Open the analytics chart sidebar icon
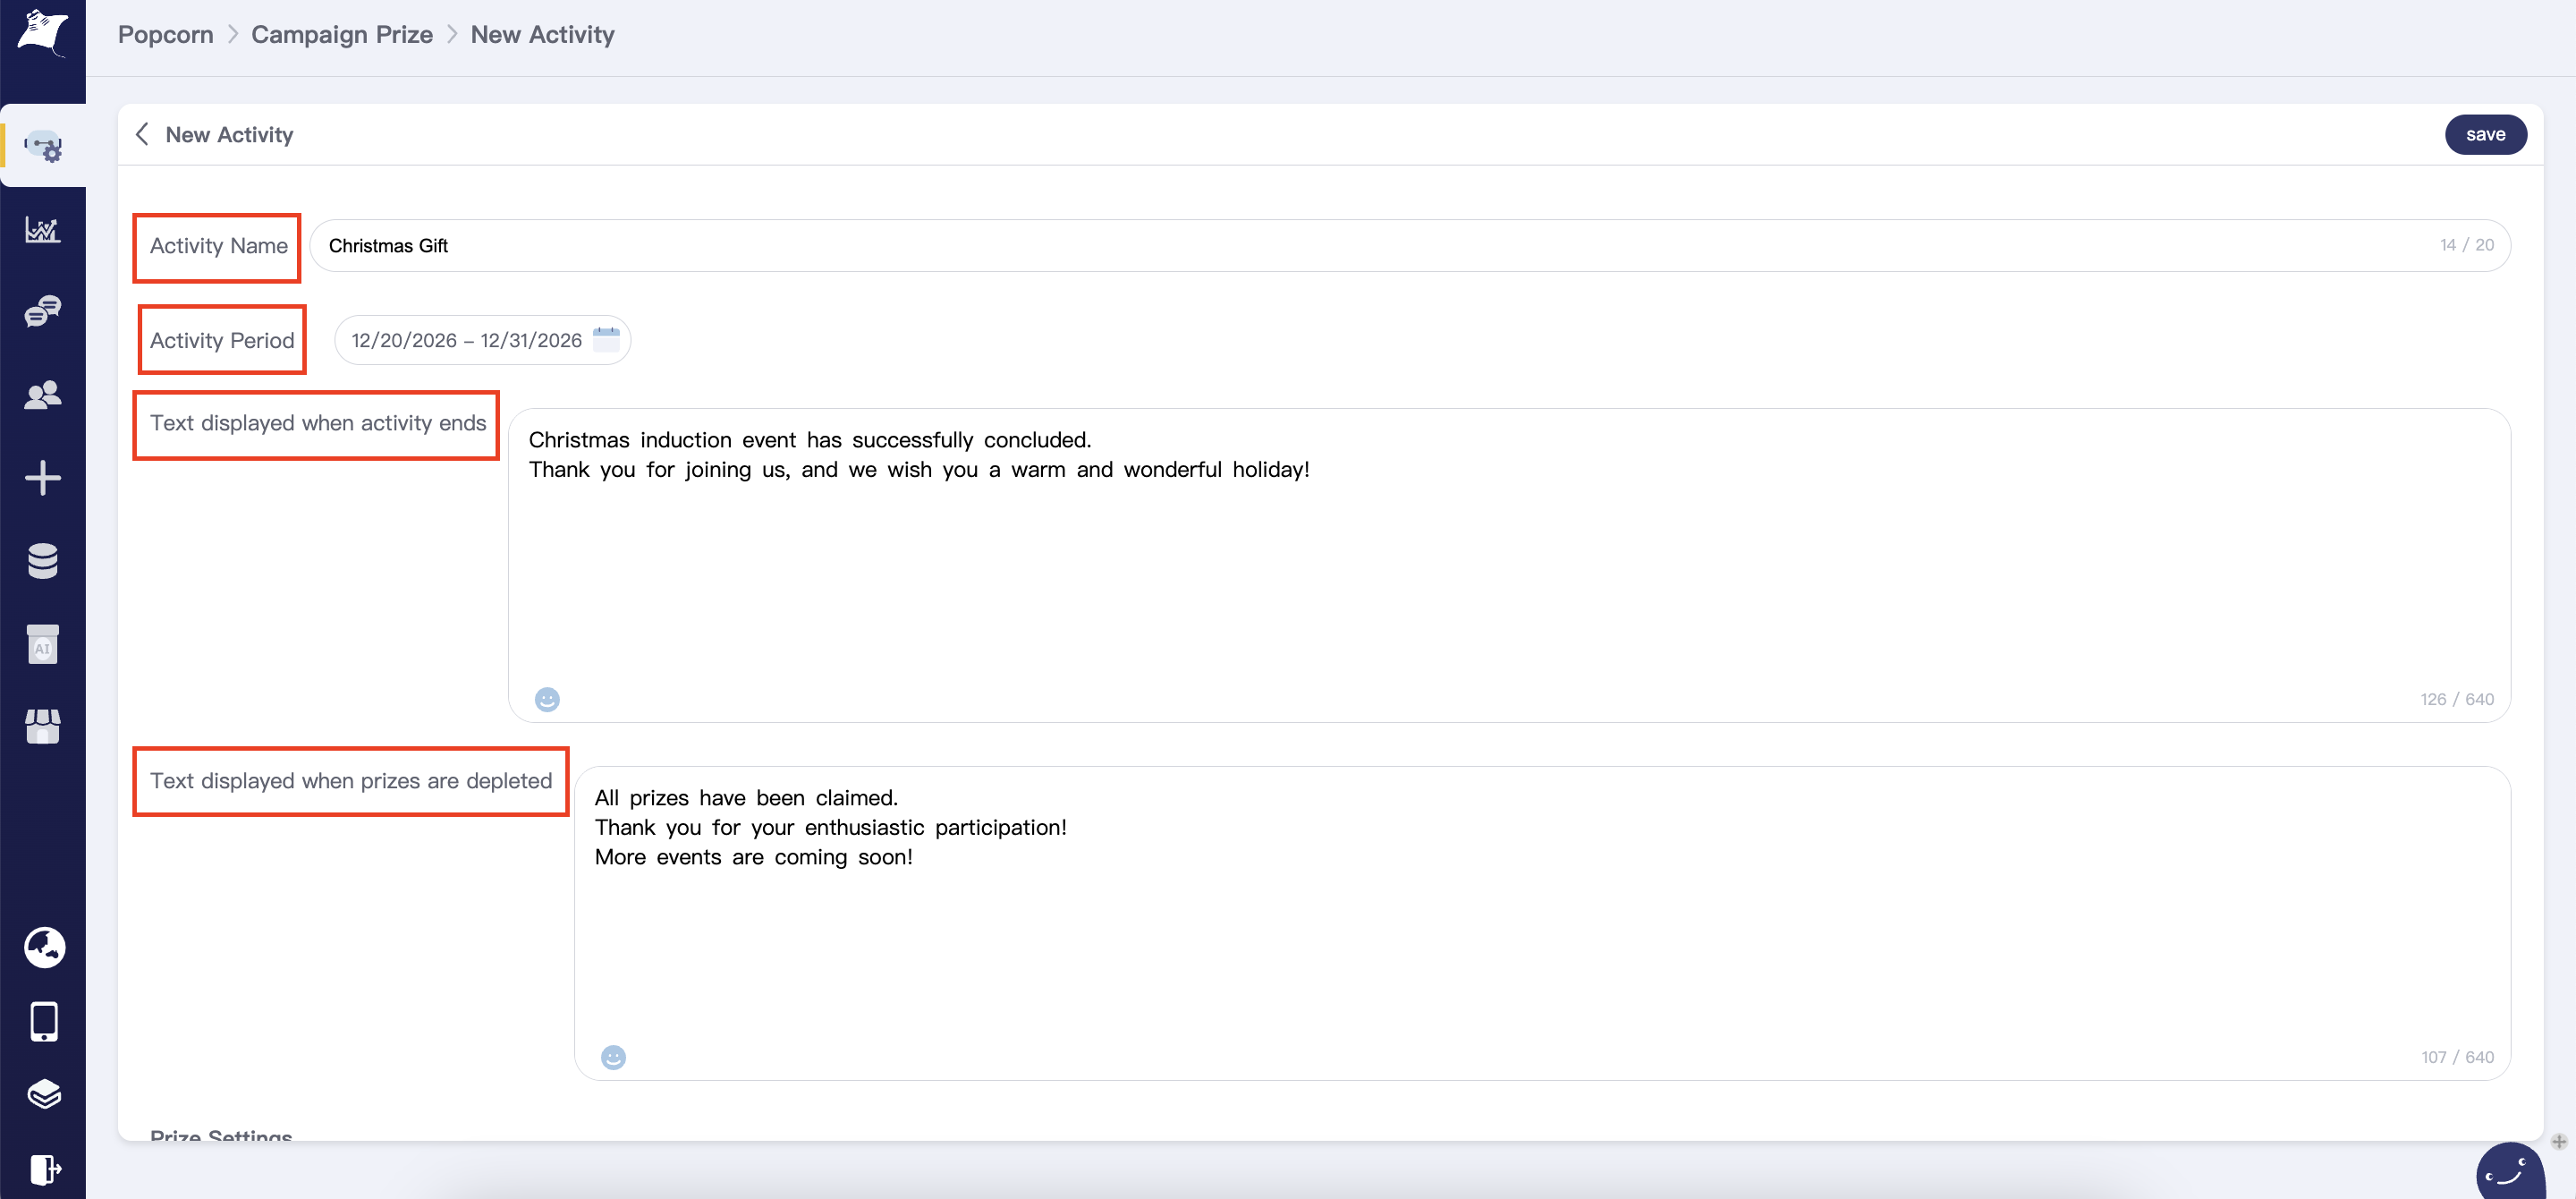 coord(43,230)
